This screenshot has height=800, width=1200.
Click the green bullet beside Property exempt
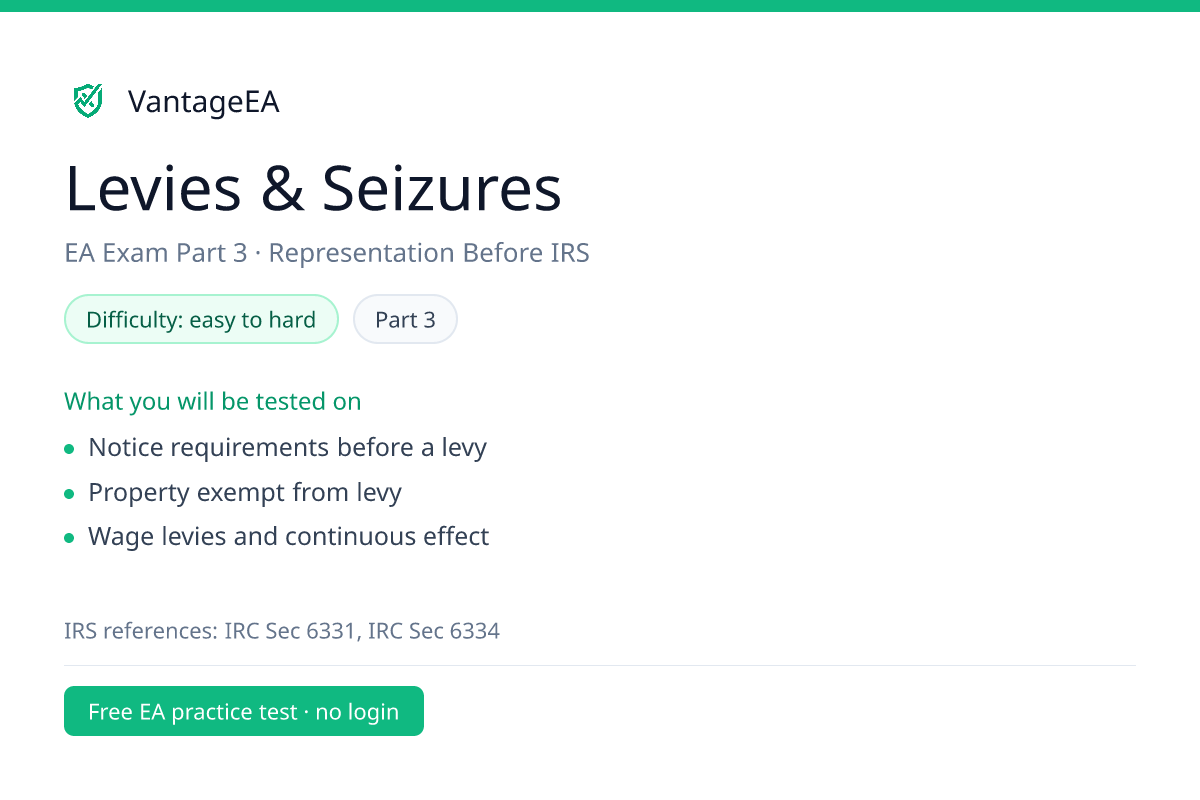[69, 494]
